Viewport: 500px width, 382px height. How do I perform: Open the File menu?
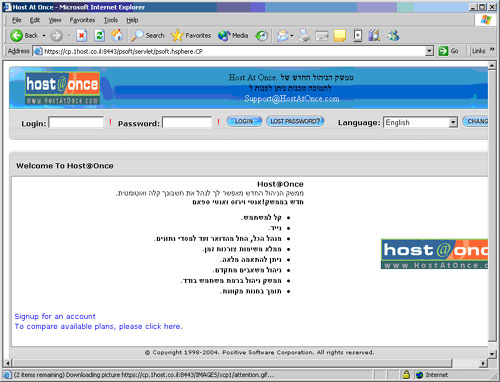17,20
